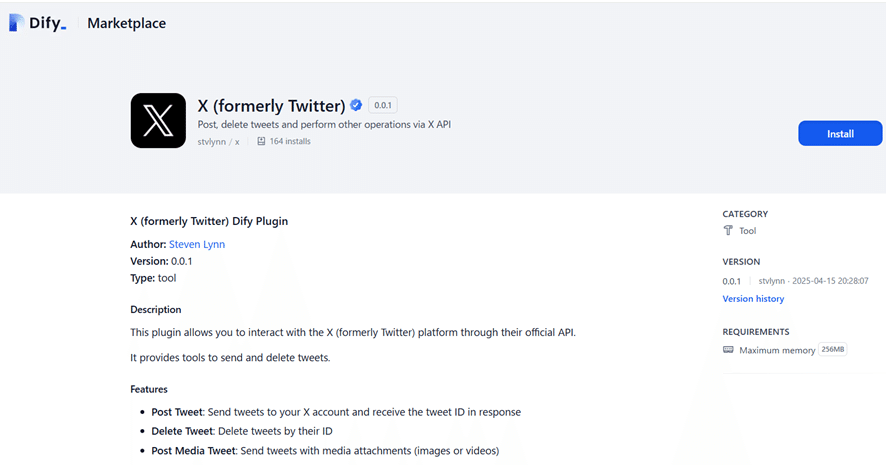The height and width of the screenshot is (465, 886).
Task: Click the Dify logo in the header
Action: click(37, 23)
